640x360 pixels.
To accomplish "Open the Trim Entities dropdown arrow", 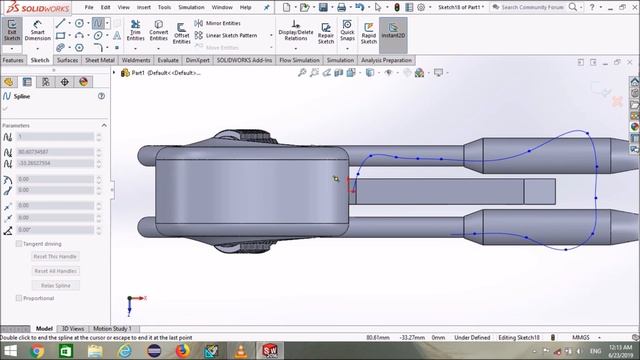I will 136,49.
